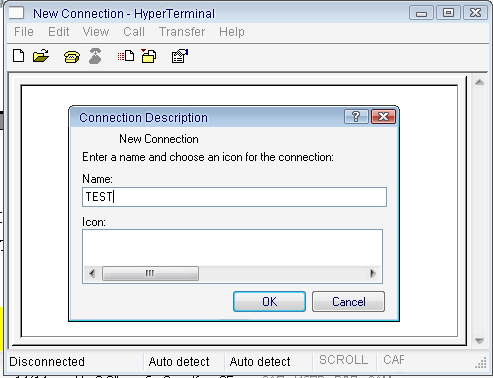Click the Icon list right scroll arrow
Image resolution: width=493 pixels, height=378 pixels.
[373, 274]
